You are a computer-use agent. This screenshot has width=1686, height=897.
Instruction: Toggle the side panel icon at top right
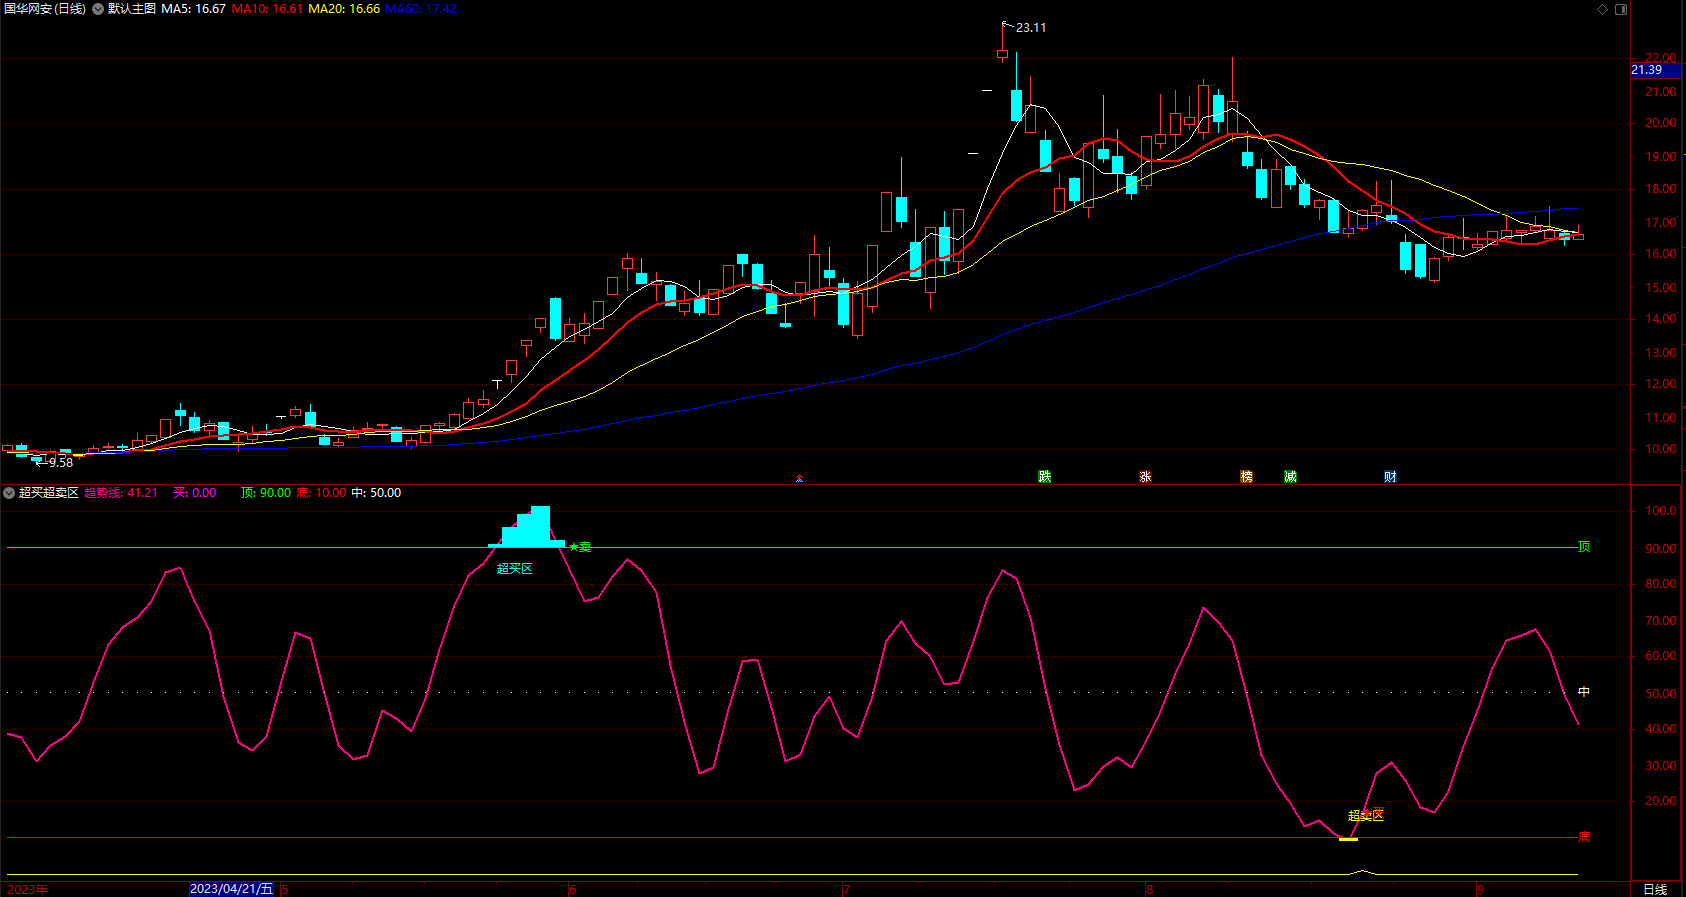1621,9
